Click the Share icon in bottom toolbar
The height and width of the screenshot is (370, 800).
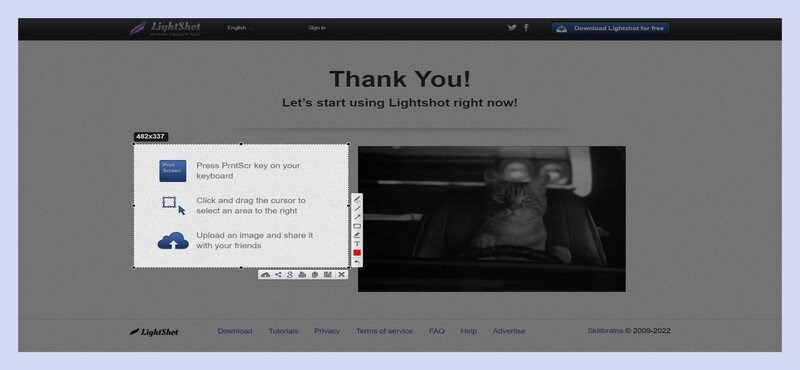[278, 275]
